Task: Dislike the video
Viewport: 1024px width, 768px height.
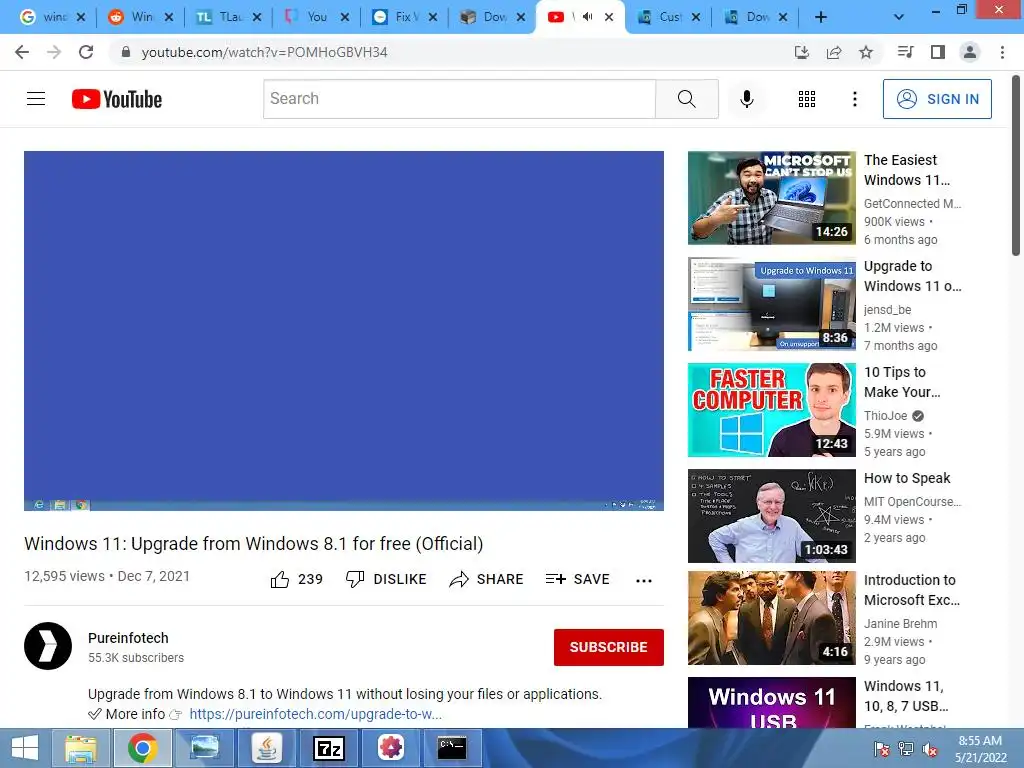Action: click(386, 579)
